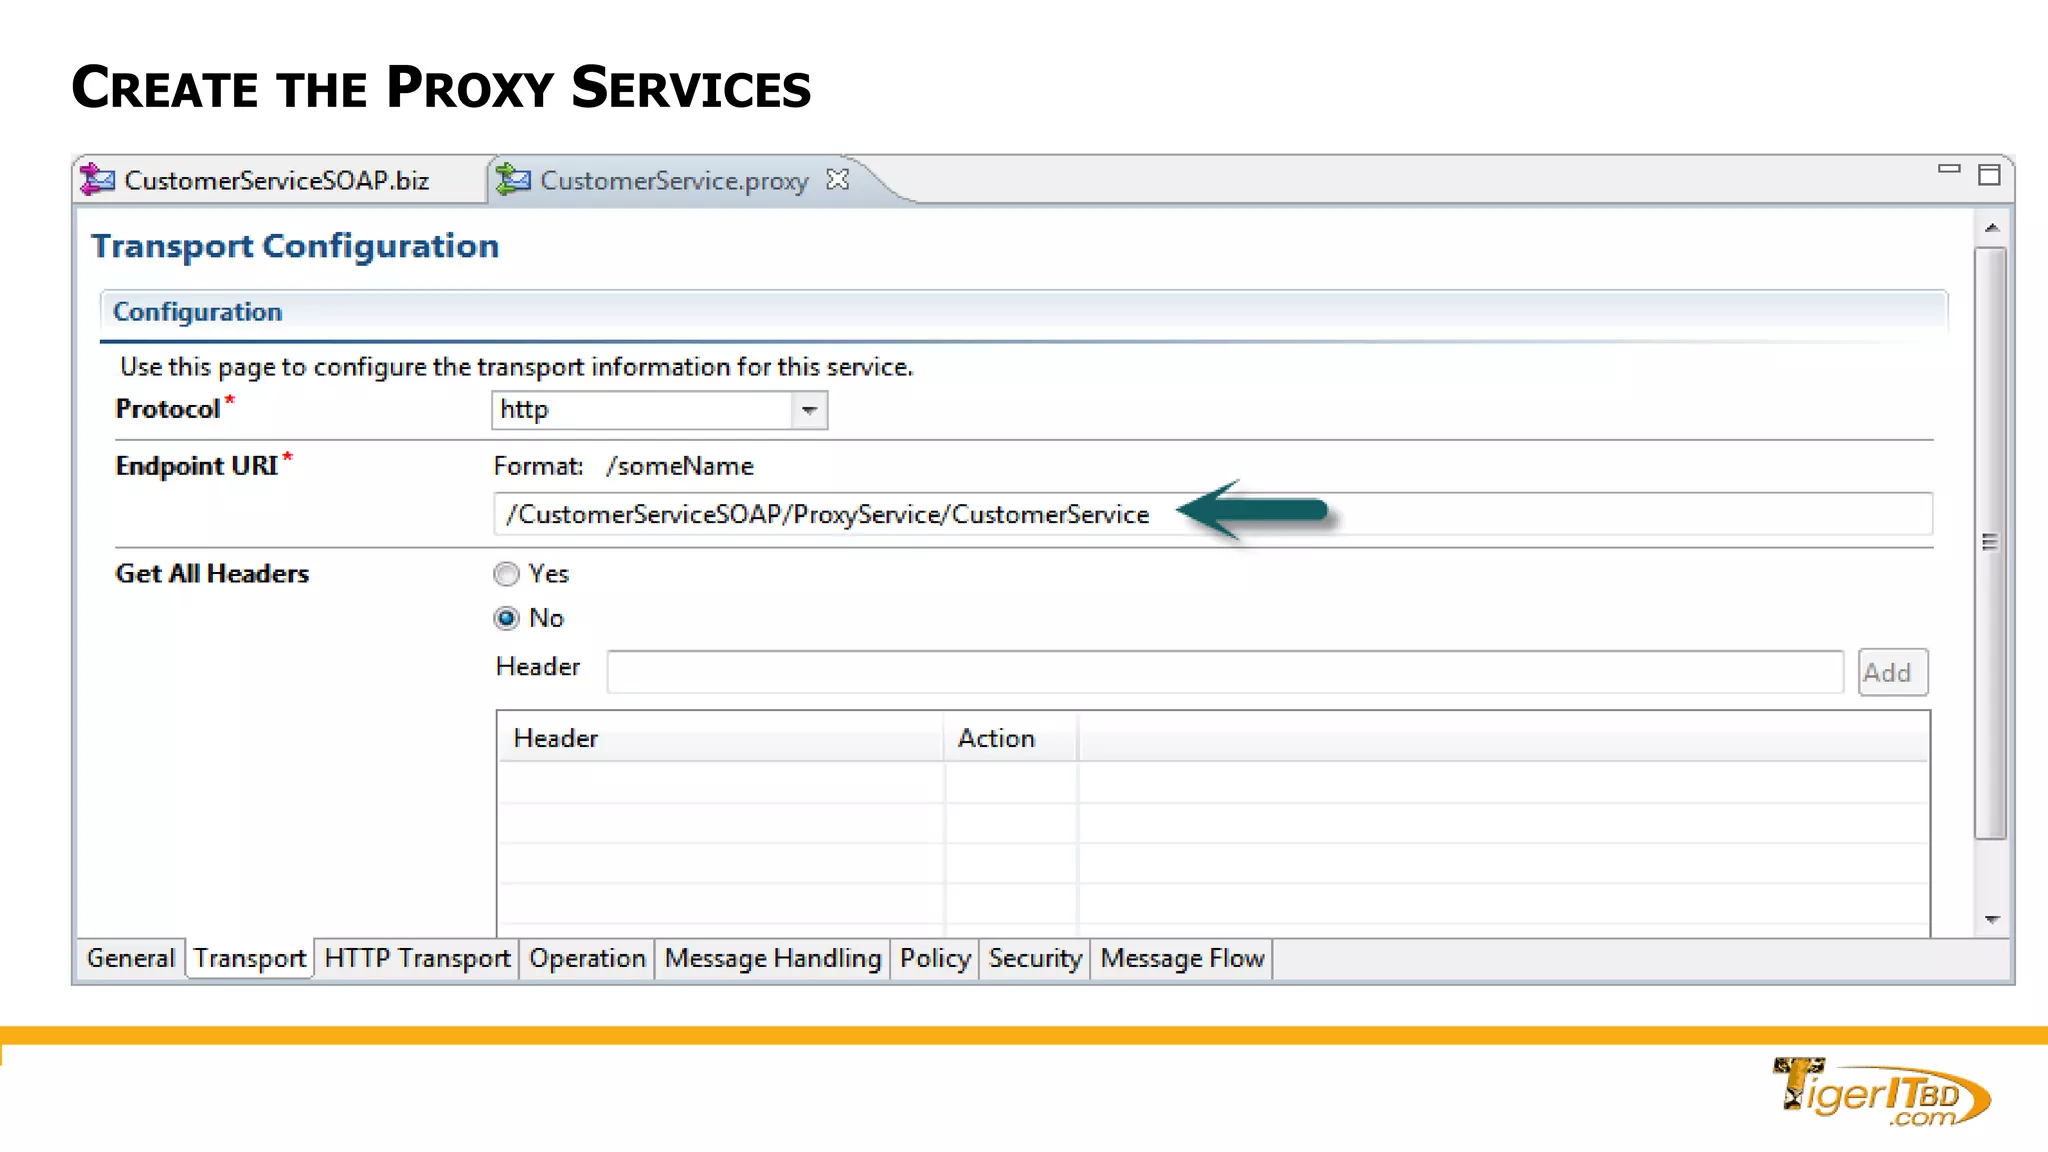Viewport: 2048px width, 1152px height.
Task: Open the Protocol dropdown arrow
Action: pyautogui.click(x=809, y=410)
